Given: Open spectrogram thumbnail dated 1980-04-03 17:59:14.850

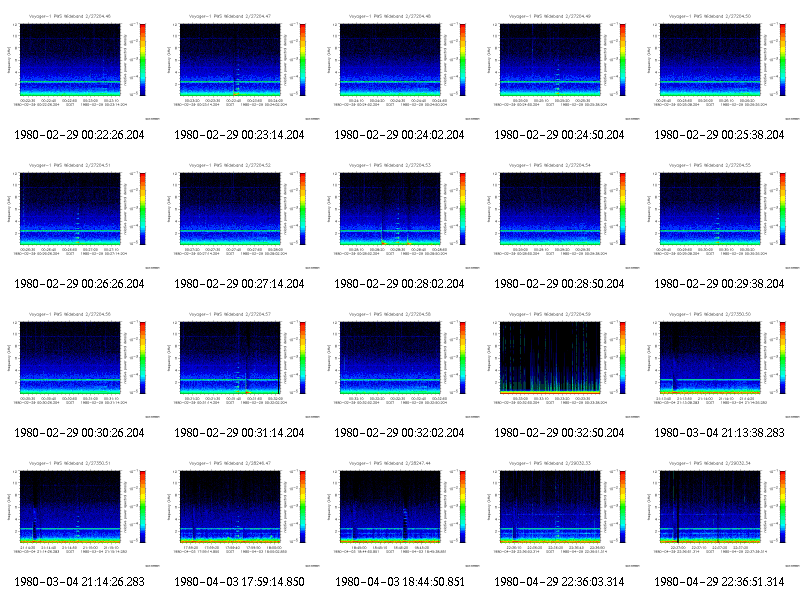Looking at the screenshot, I should (x=240, y=513).
